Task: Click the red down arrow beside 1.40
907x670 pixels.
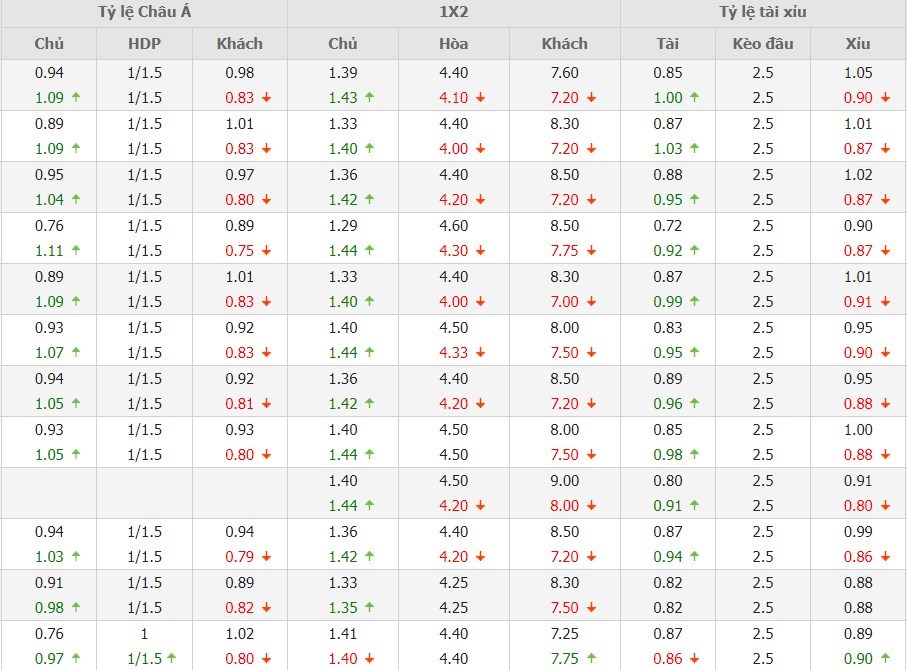Action: click(x=369, y=659)
